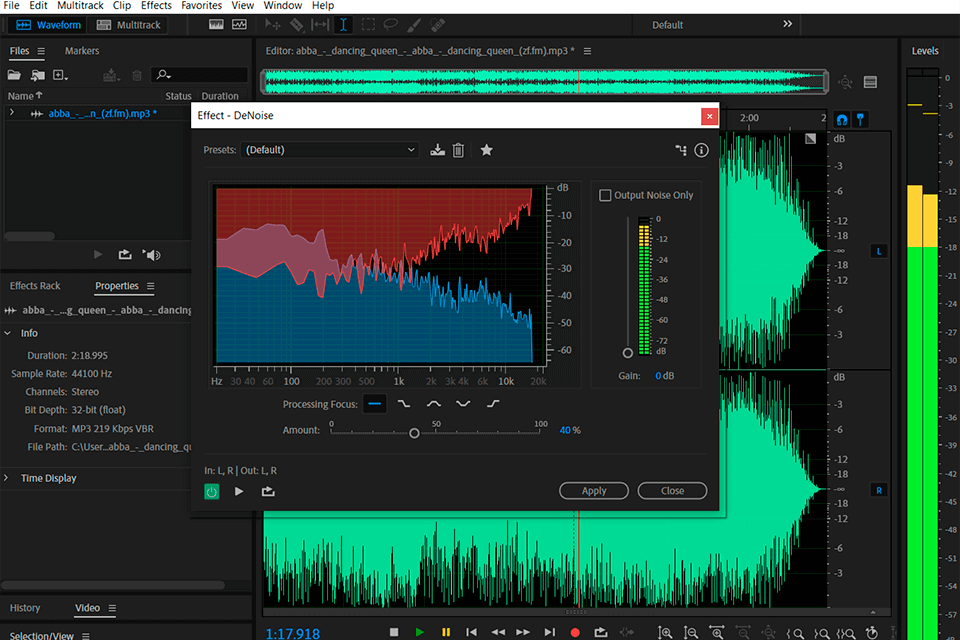Viewport: 960px width, 640px height.
Task: Click the Zoom In icon in the transport bar
Action: [x=665, y=631]
